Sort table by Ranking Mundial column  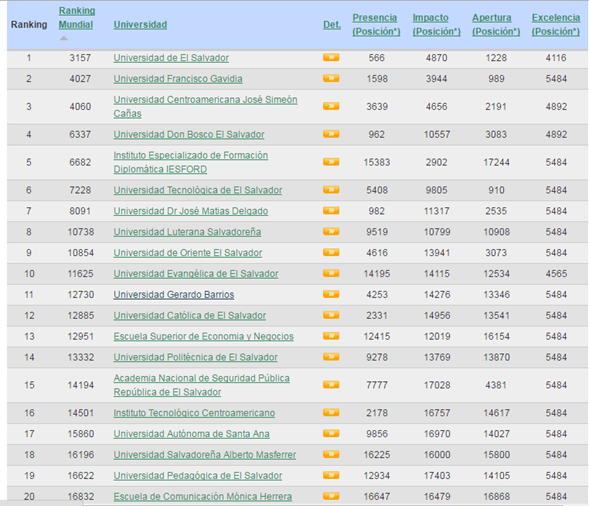coord(77,18)
